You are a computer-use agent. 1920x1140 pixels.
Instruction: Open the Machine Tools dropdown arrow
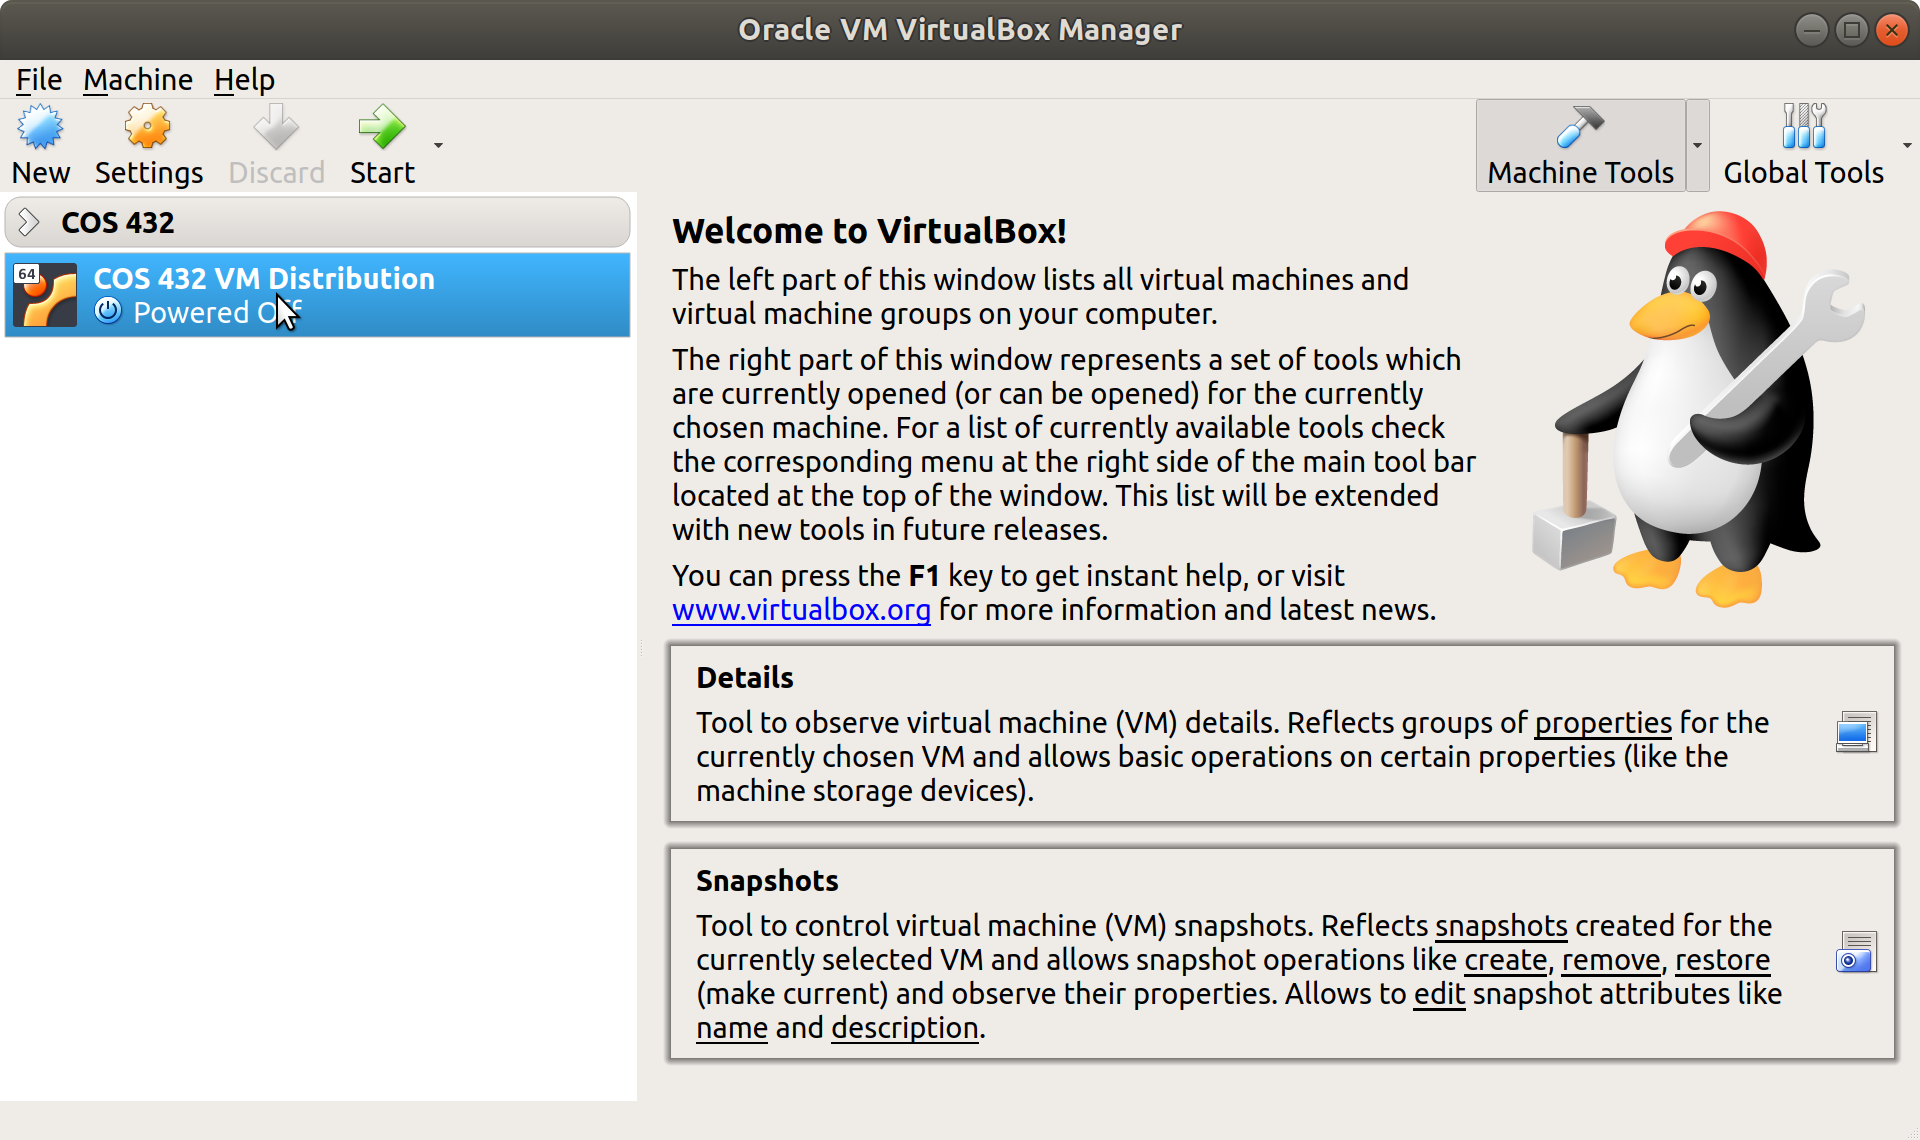[x=1697, y=146]
